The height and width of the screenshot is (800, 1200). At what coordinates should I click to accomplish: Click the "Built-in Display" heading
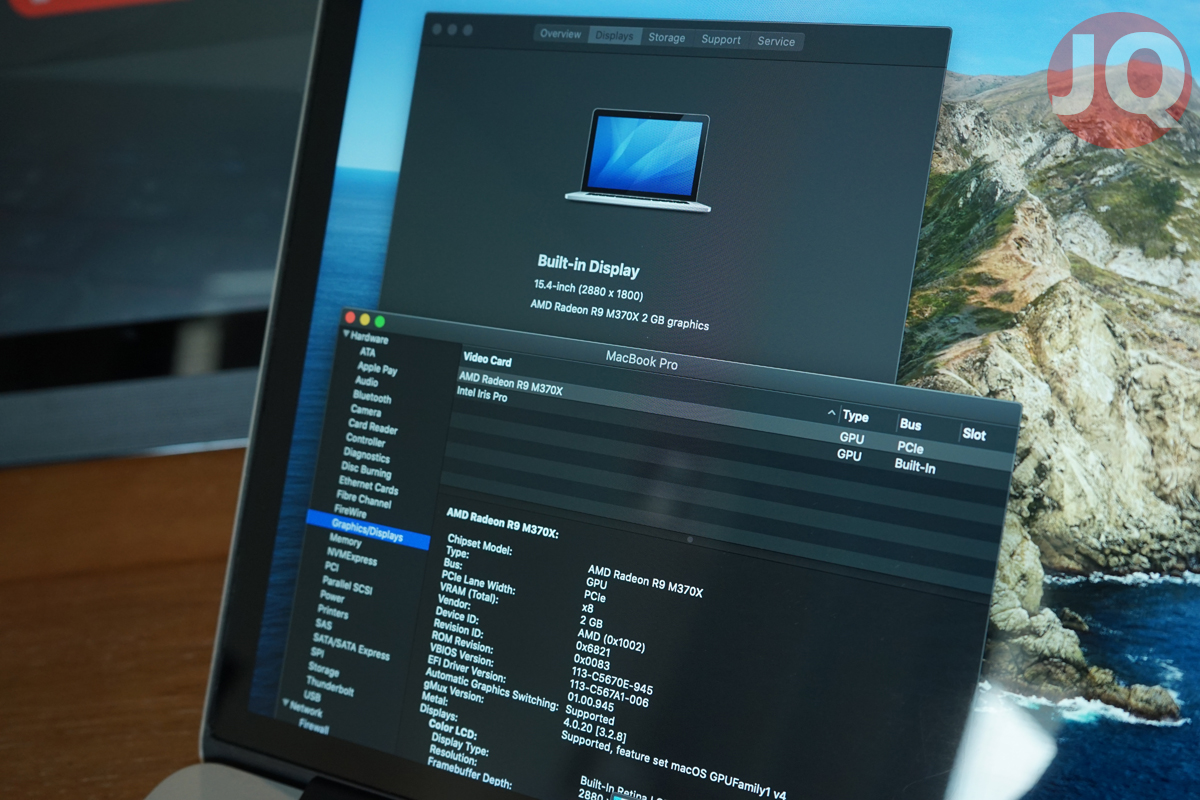pos(588,265)
